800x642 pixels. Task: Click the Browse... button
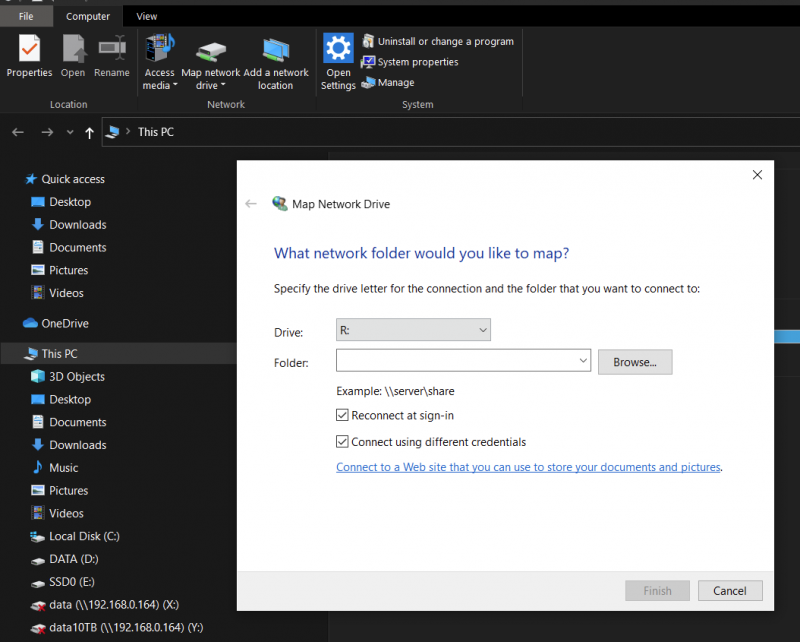tap(634, 362)
